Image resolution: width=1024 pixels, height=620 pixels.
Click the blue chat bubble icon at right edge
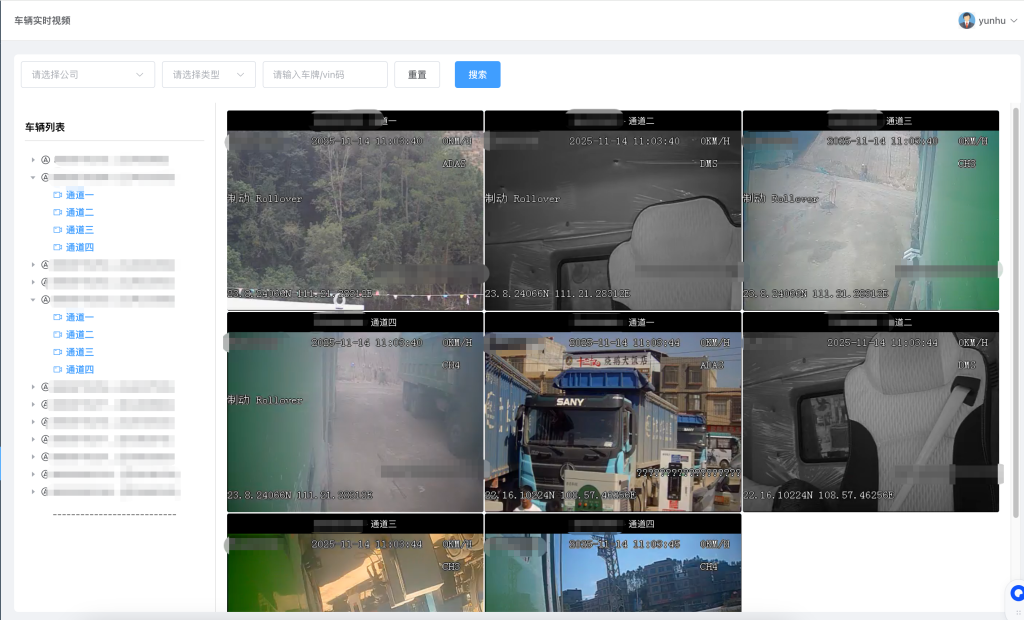pos(1017,592)
